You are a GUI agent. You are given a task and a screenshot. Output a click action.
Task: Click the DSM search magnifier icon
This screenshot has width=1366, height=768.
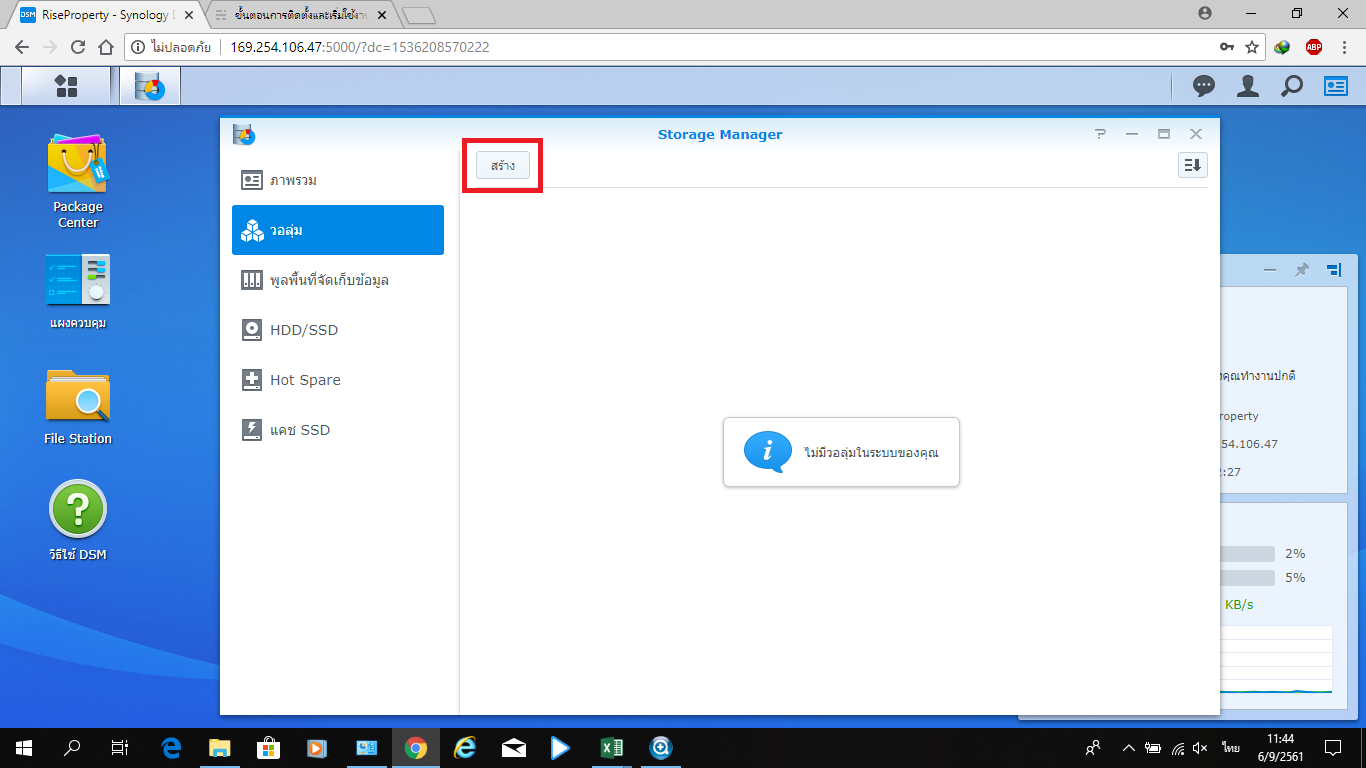coord(1292,86)
